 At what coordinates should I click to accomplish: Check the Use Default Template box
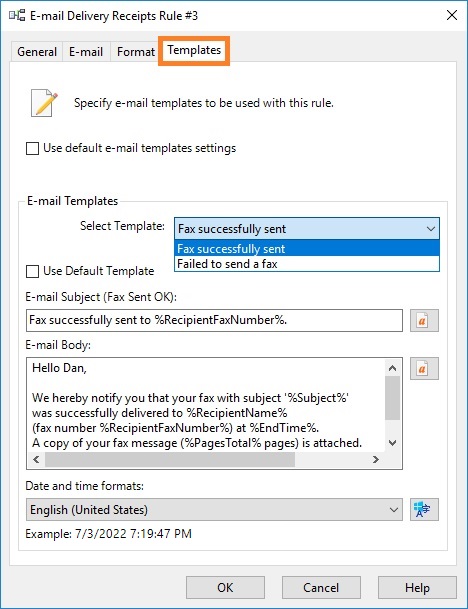point(32,271)
